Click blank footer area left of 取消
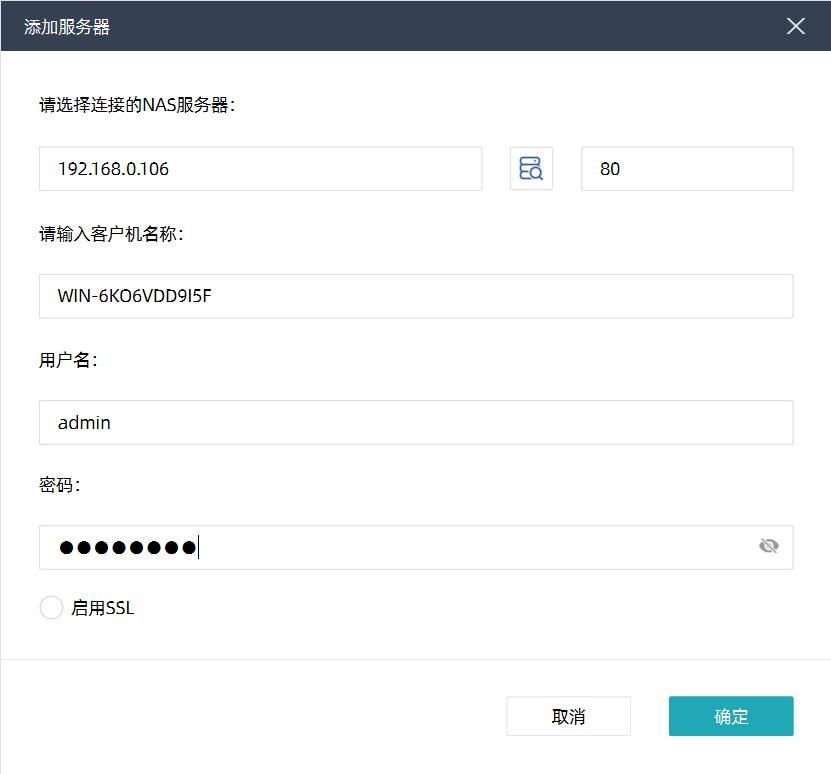Screen dimensions: 831x774 pyautogui.click(x=250, y=716)
